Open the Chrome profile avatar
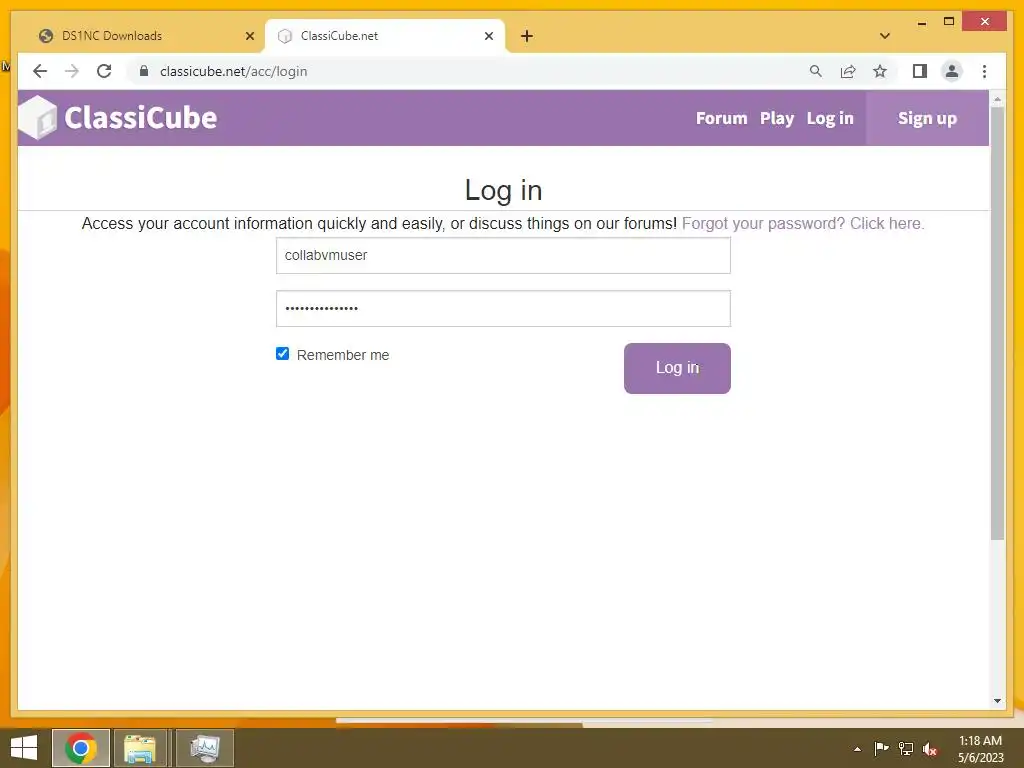This screenshot has height=768, width=1024. coord(952,71)
